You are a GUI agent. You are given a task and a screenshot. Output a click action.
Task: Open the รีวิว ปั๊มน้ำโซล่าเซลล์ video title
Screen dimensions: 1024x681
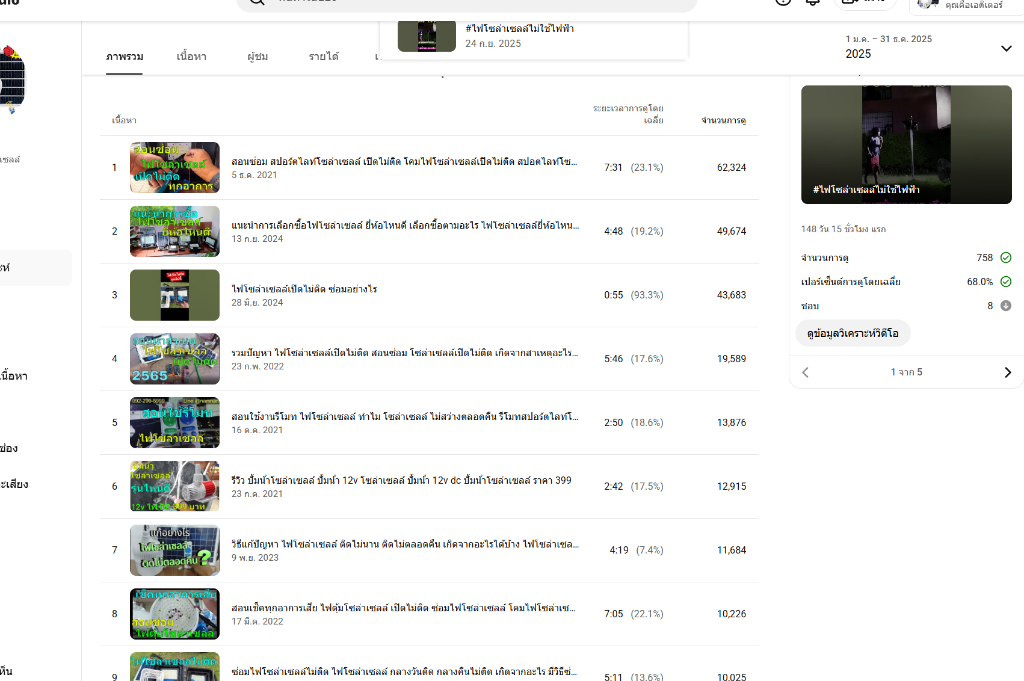(x=401, y=481)
